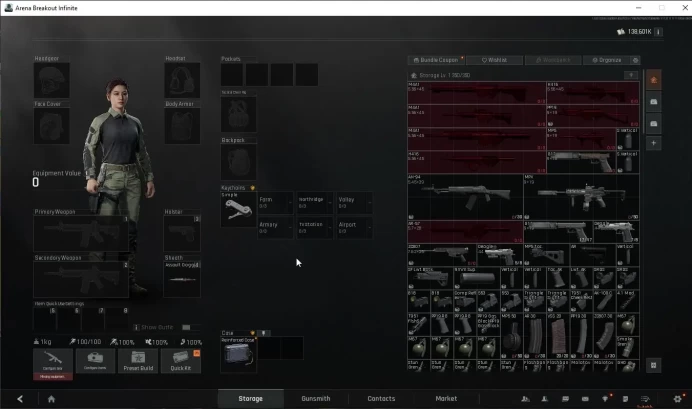Open the friends icon in bottom bar
The width and height of the screenshot is (692, 409).
(x=525, y=399)
